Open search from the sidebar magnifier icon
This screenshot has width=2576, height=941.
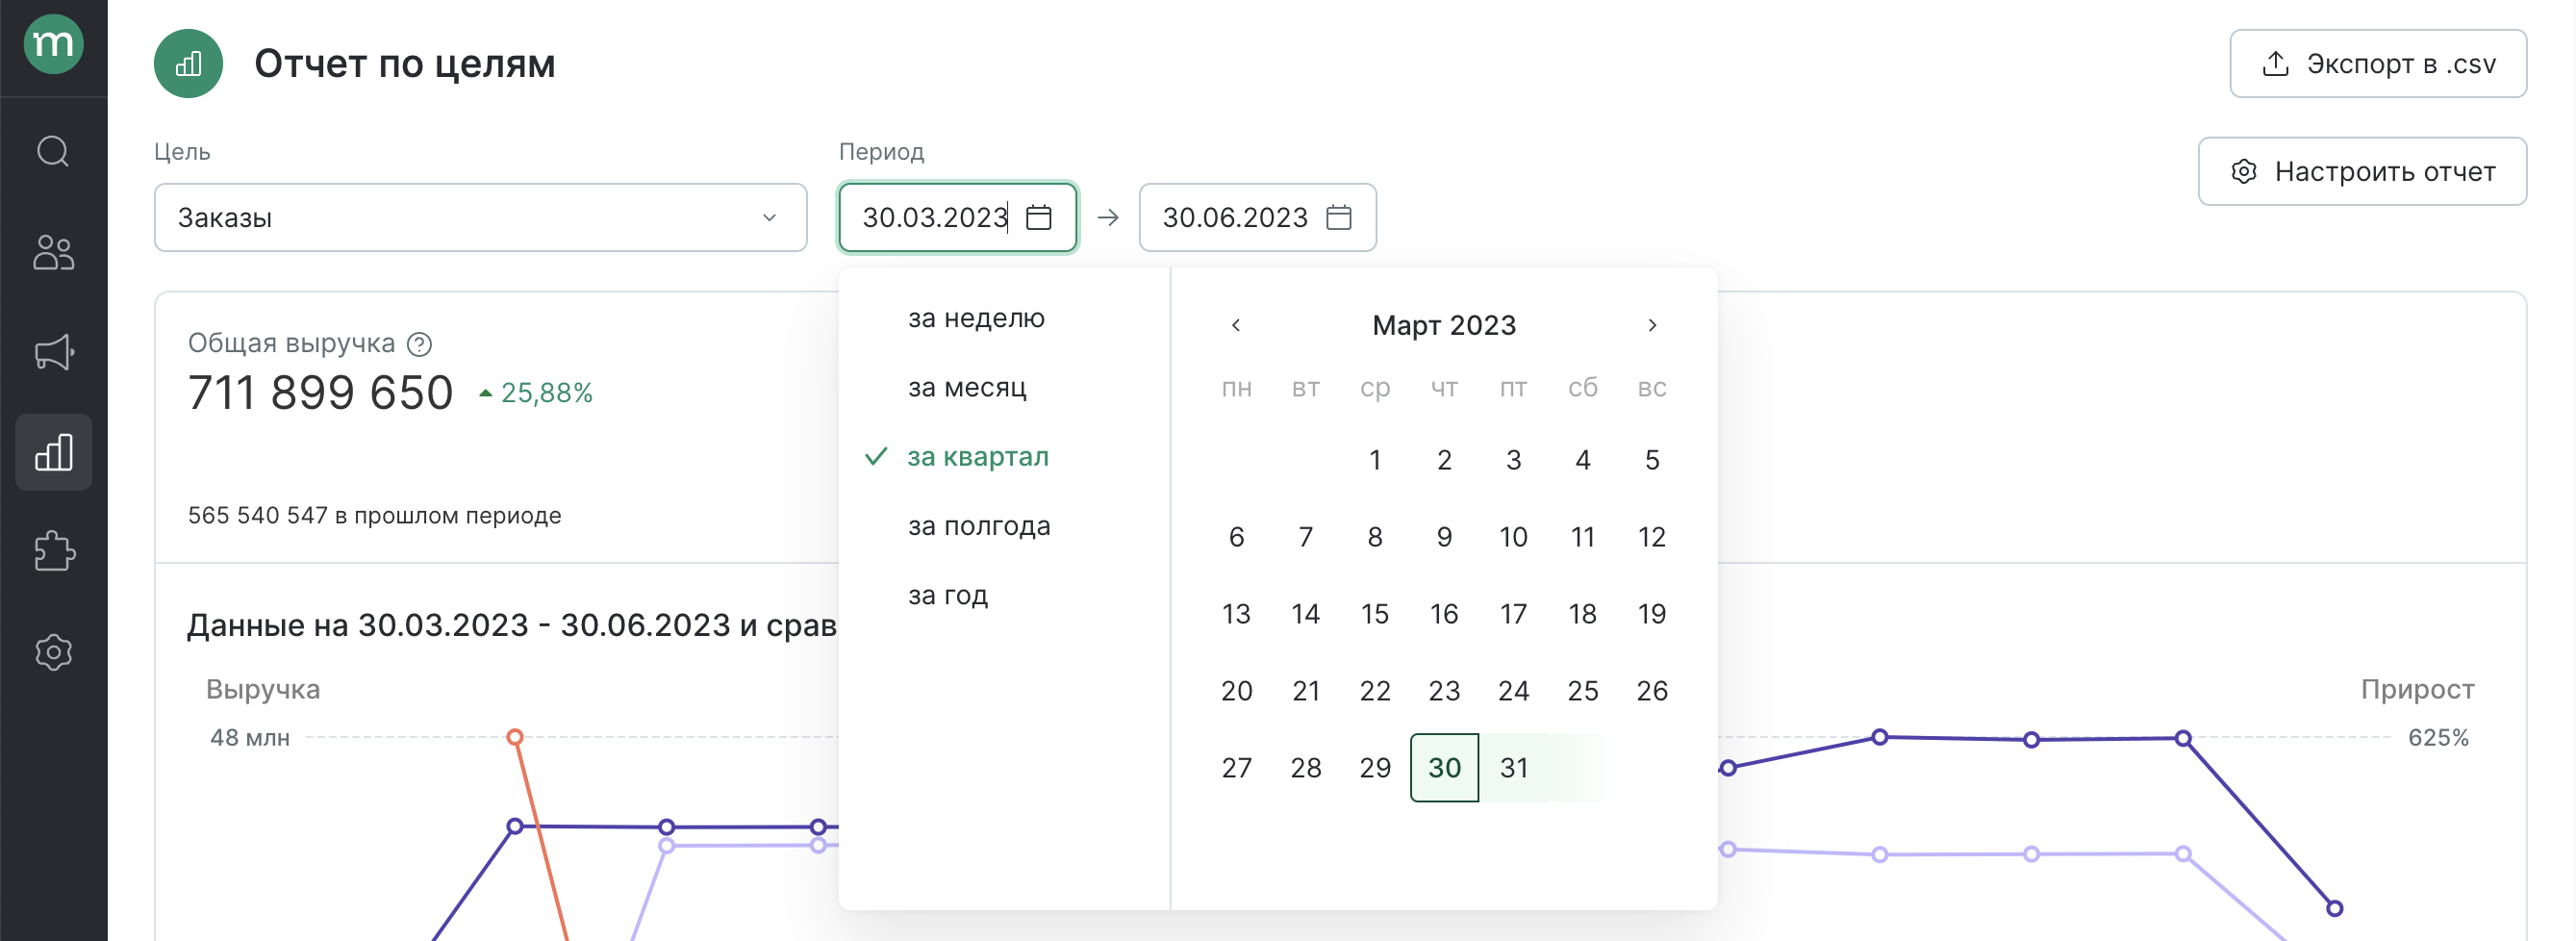[53, 152]
